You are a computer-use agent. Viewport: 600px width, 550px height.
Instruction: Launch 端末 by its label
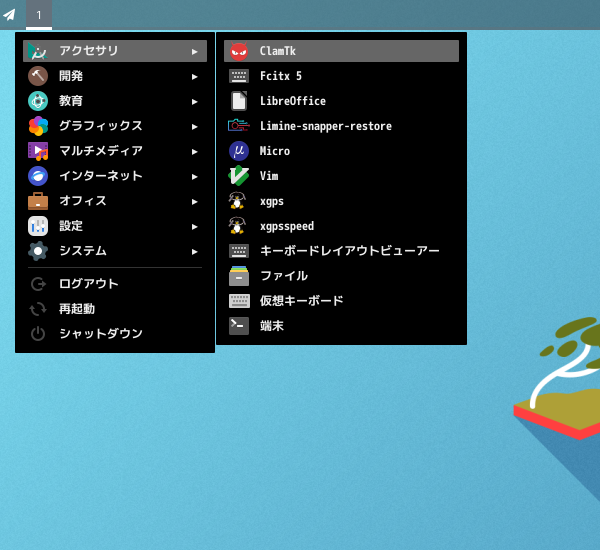pos(272,326)
